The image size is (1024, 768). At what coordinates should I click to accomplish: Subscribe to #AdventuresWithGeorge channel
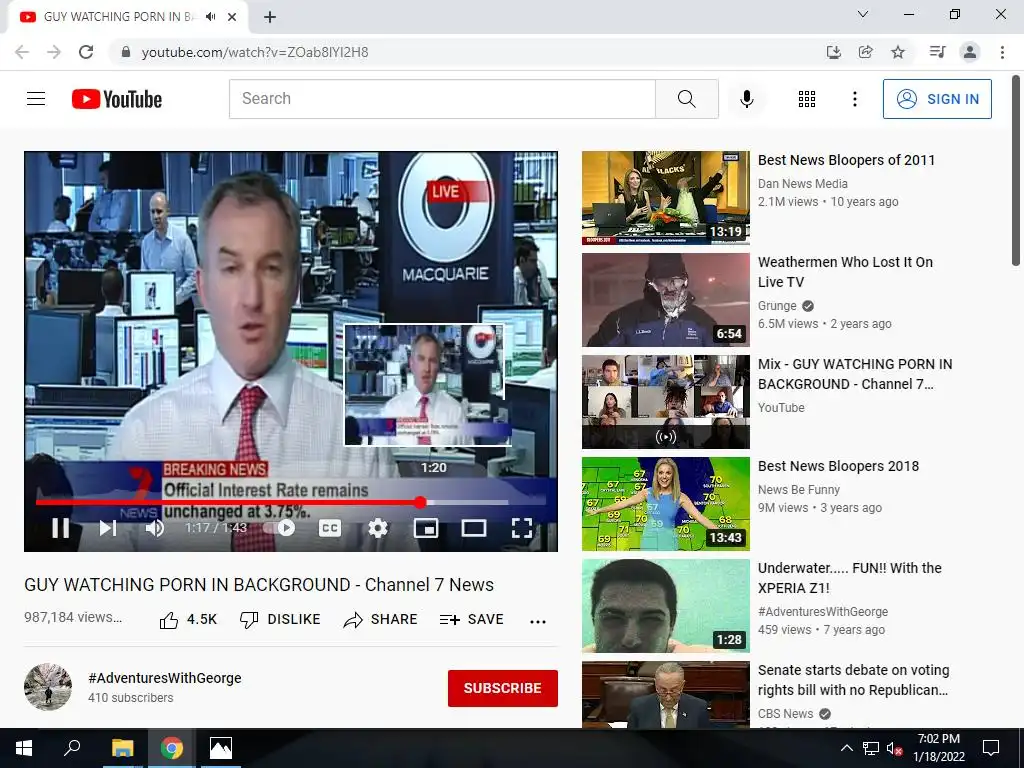pyautogui.click(x=502, y=688)
